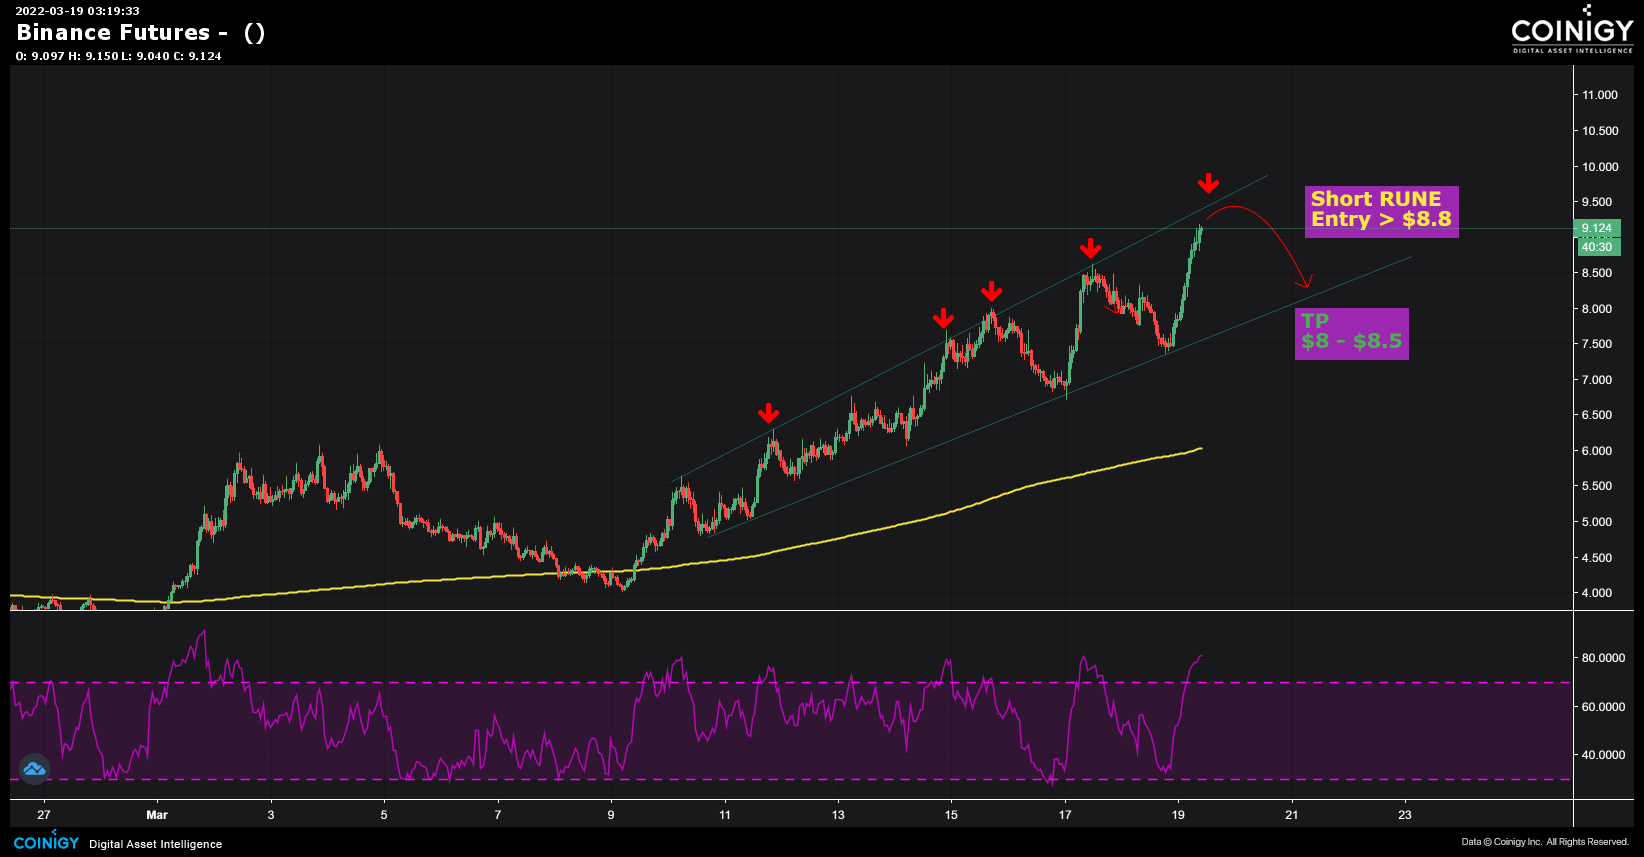Click the chart title 'Binance Futures - ()'
Screen dimensions: 1644x857
[141, 32]
